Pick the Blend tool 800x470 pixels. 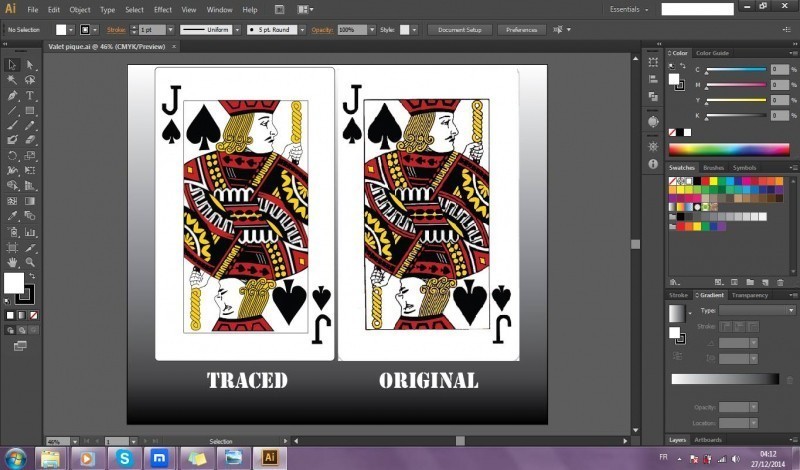[30, 216]
